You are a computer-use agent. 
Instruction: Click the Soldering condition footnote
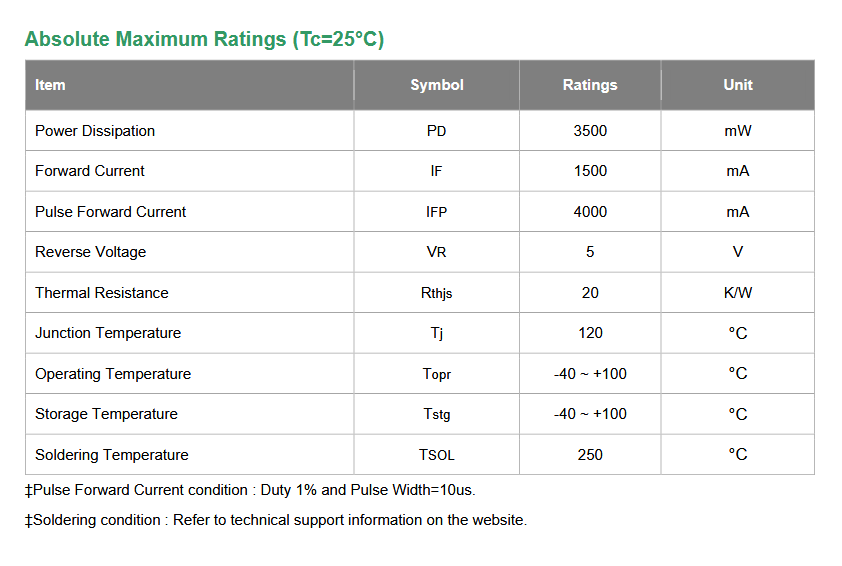click(x=276, y=520)
